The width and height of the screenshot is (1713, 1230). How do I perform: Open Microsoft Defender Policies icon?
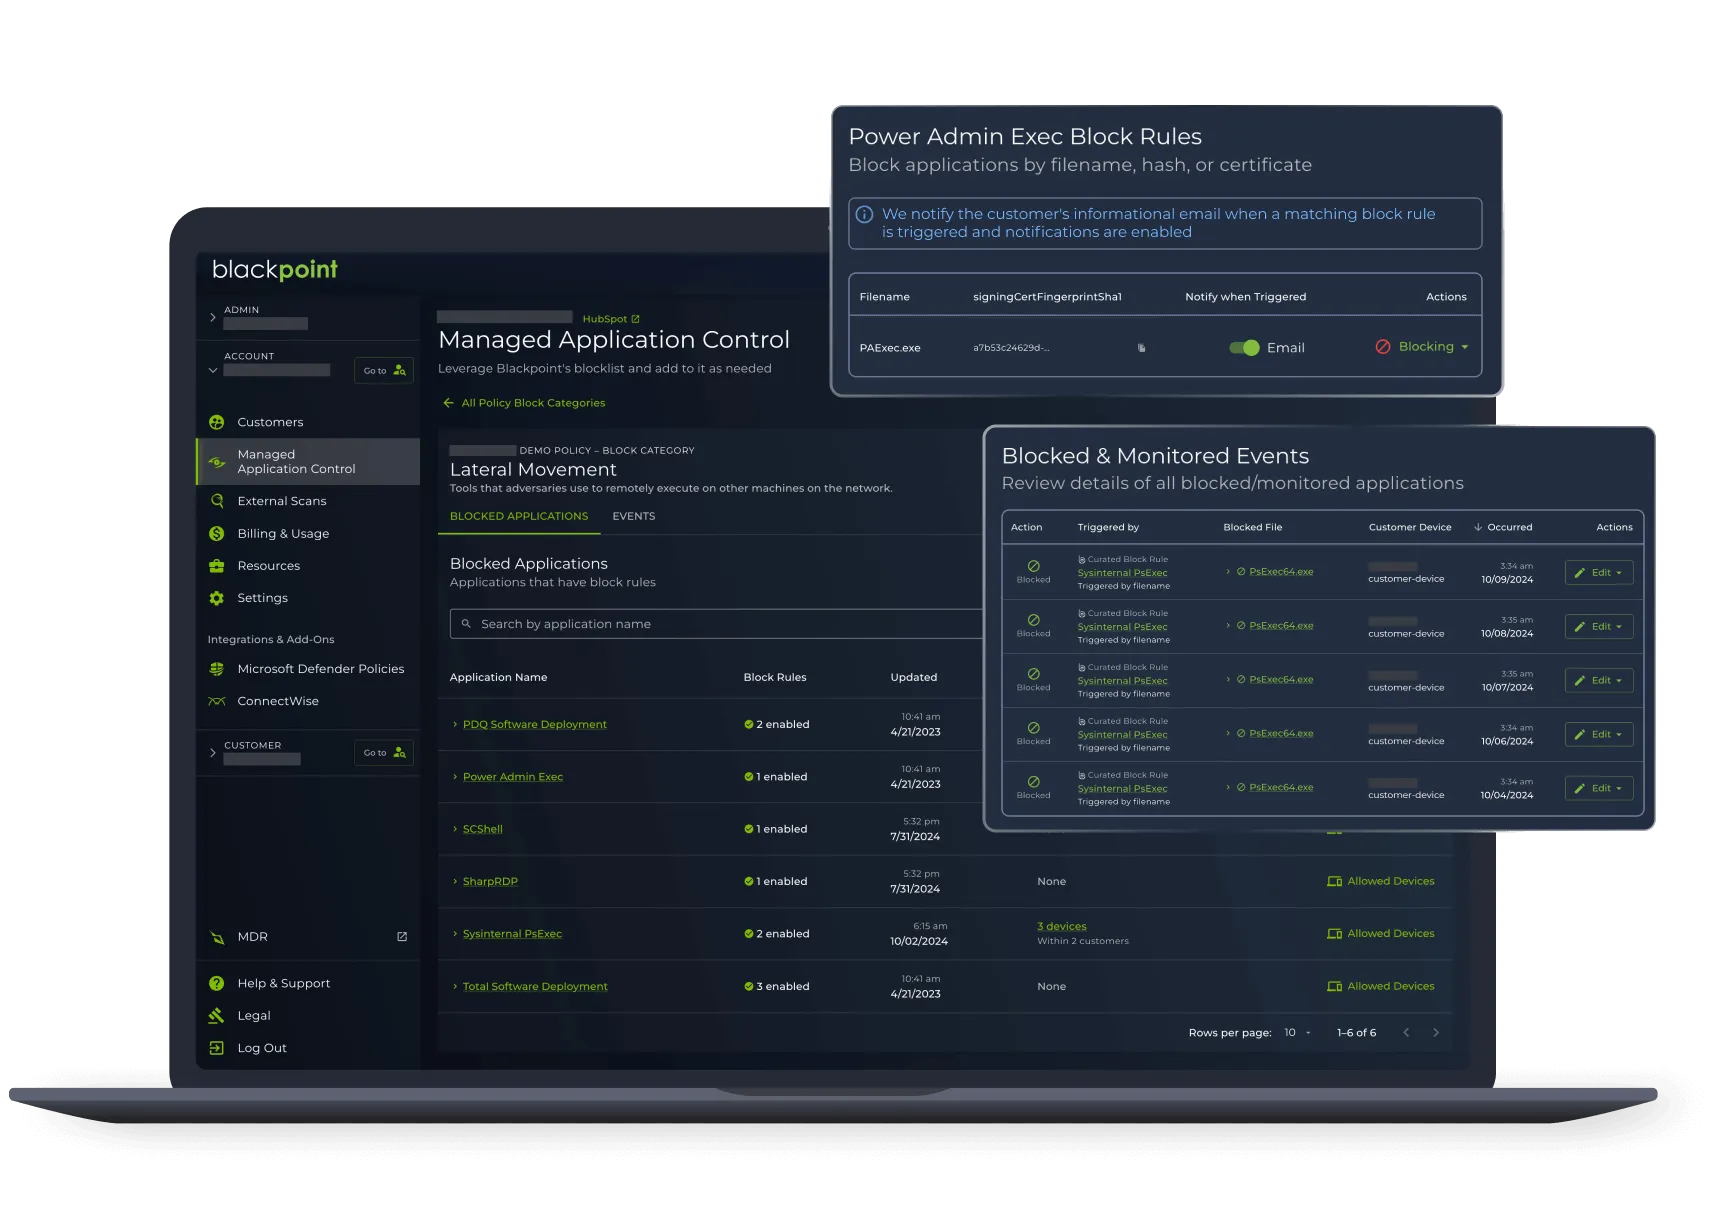(216, 669)
